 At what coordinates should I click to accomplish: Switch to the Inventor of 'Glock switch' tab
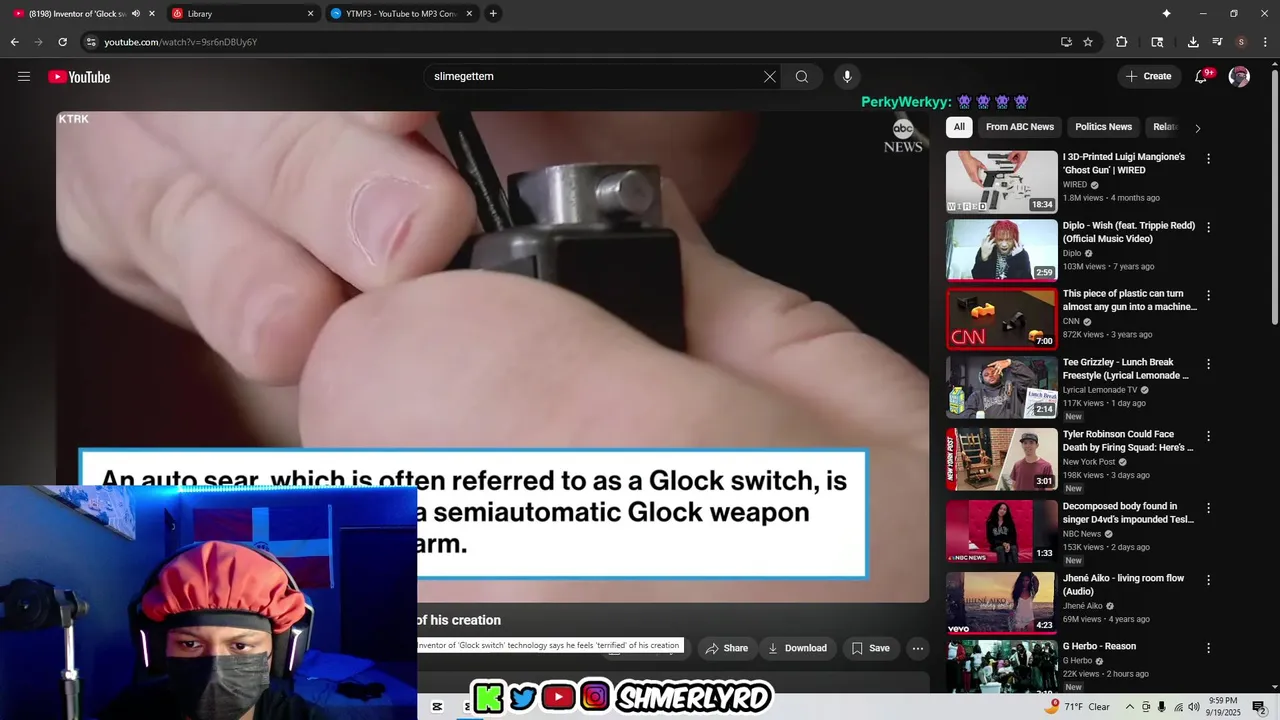(x=84, y=14)
